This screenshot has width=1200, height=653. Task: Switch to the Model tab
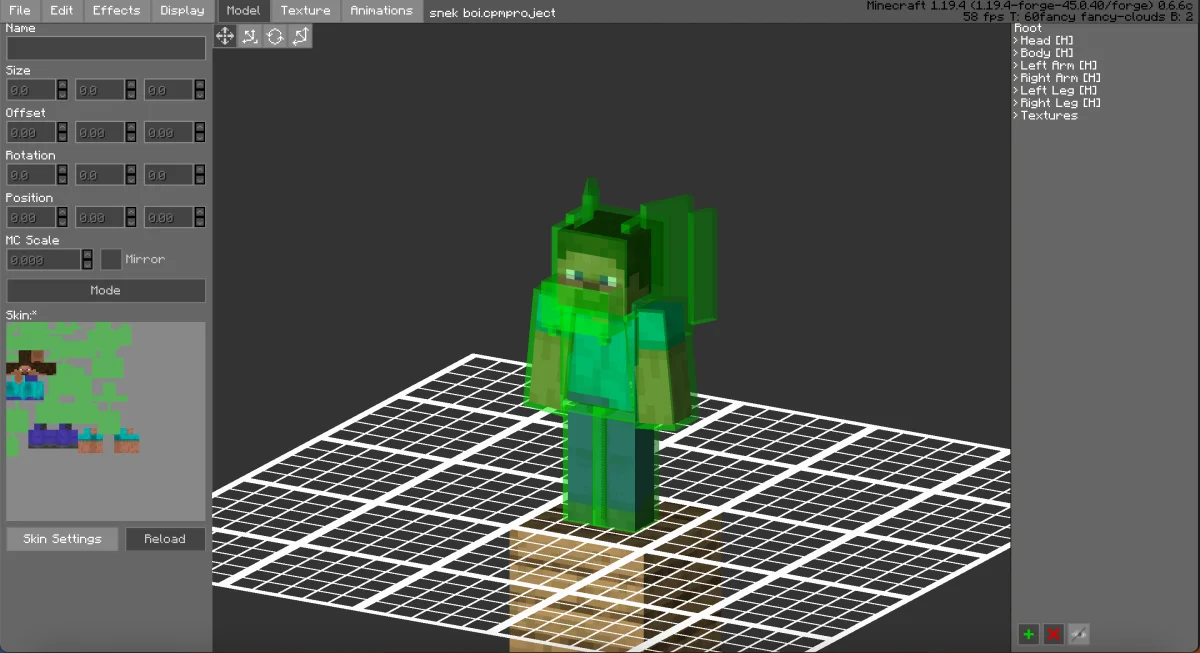(x=243, y=11)
